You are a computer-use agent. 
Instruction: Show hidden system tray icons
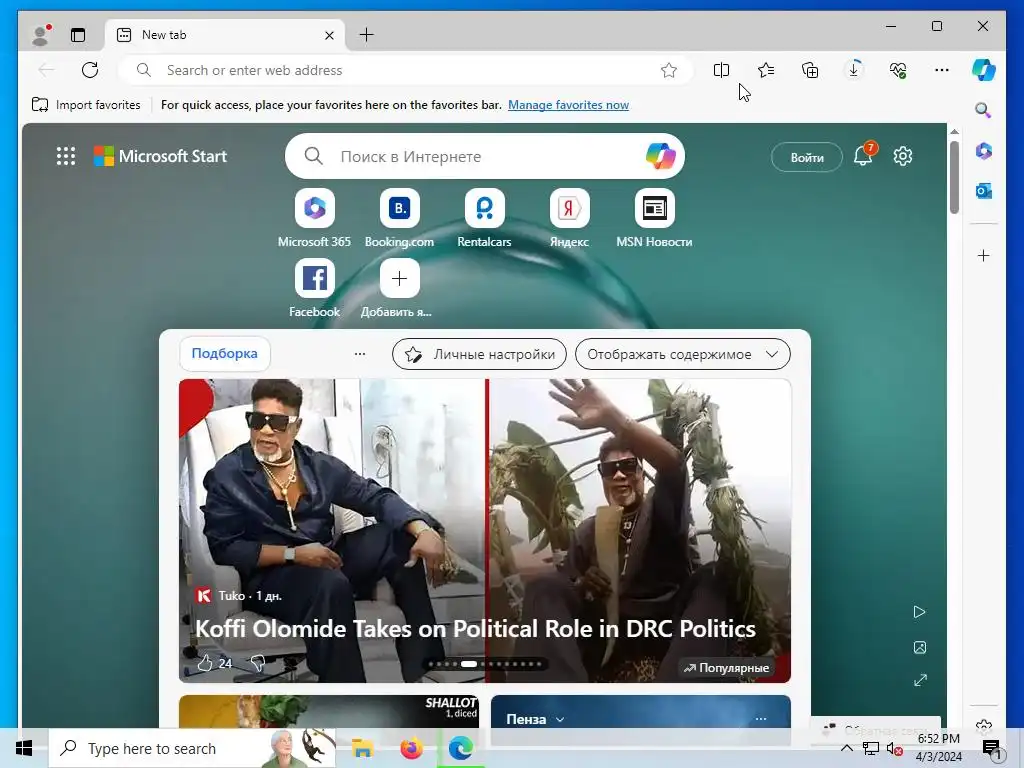click(x=846, y=748)
